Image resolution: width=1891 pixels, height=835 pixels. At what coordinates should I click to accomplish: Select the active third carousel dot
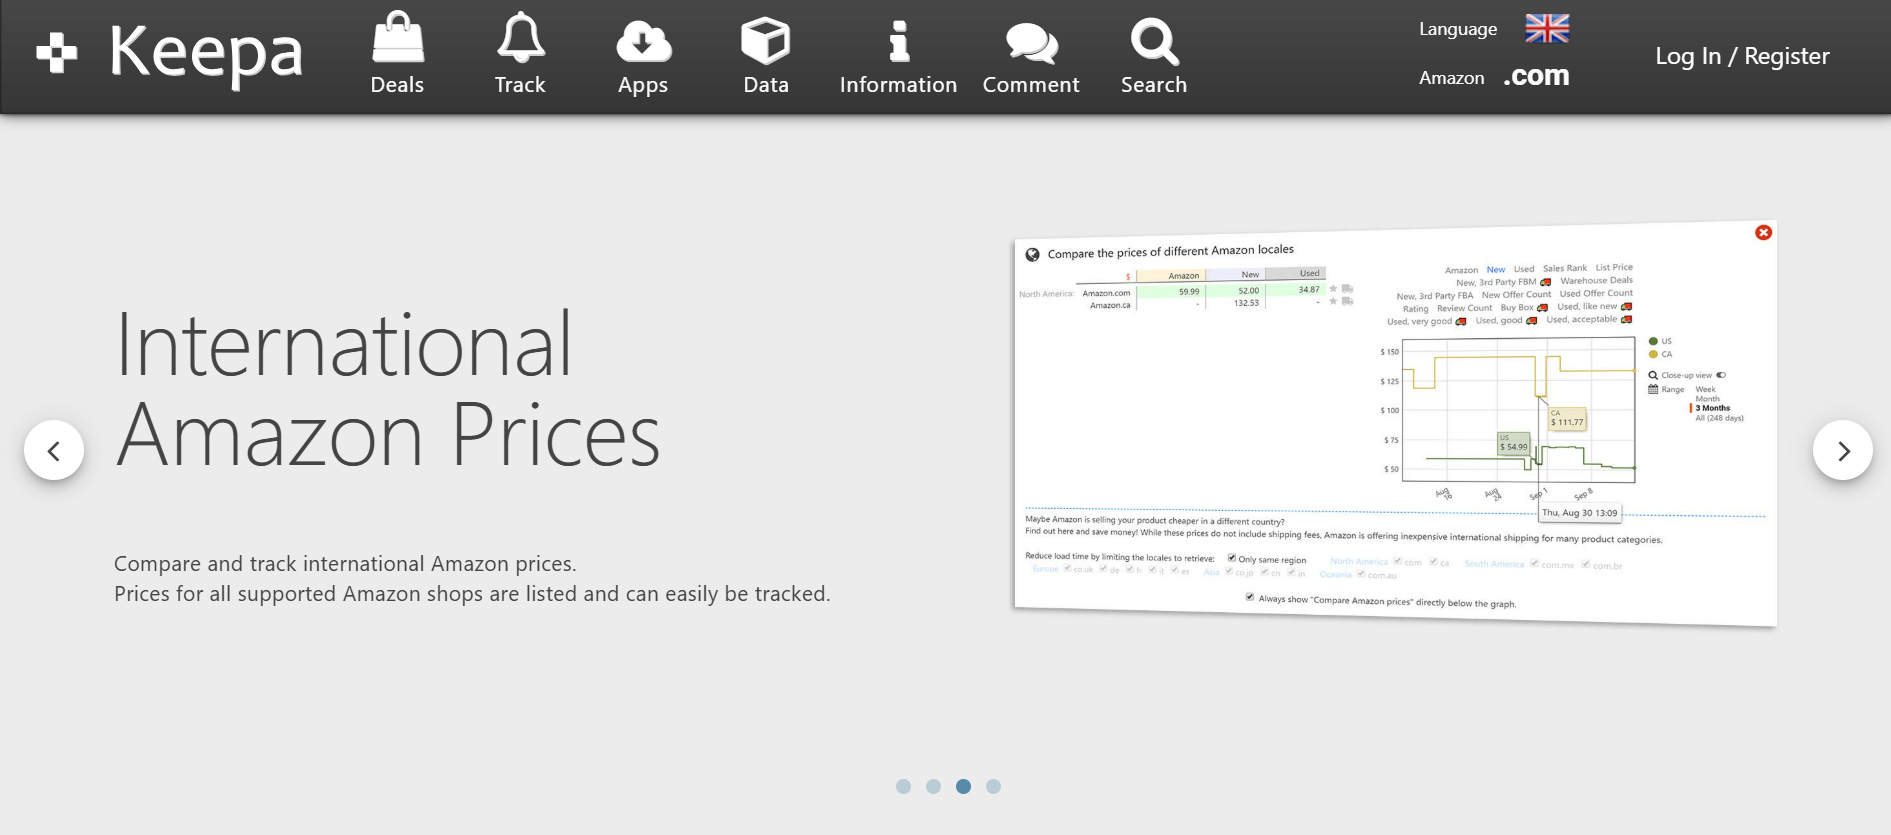[x=963, y=786]
